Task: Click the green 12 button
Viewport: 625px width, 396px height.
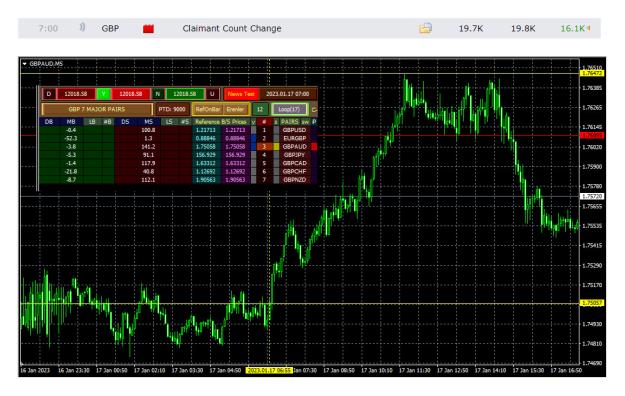Action: coord(260,109)
